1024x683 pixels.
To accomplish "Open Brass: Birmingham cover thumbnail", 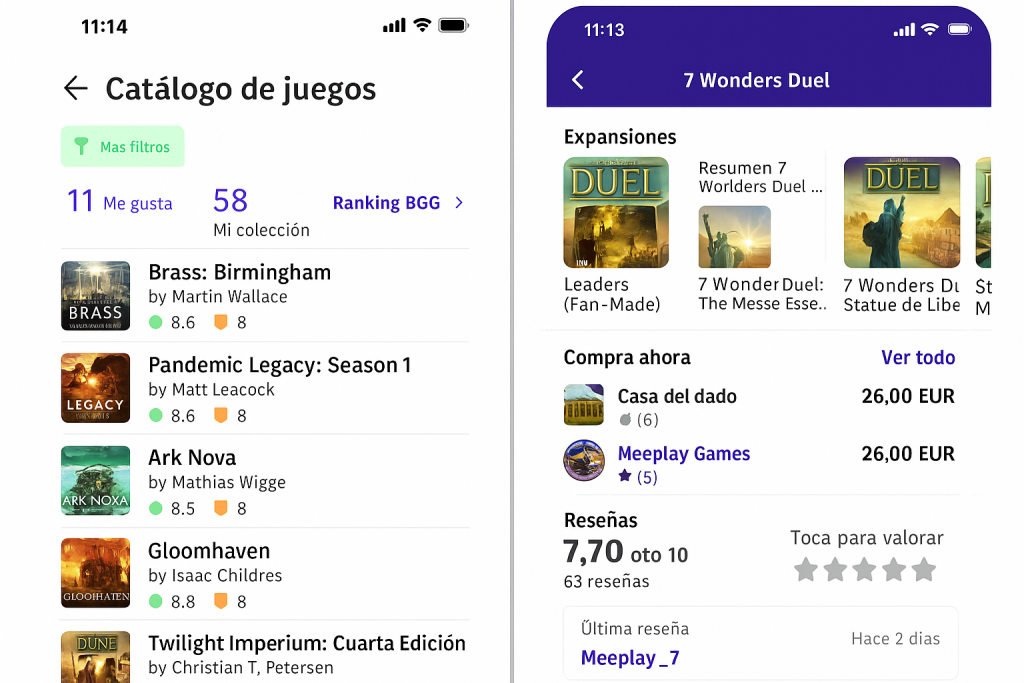I will click(96, 296).
